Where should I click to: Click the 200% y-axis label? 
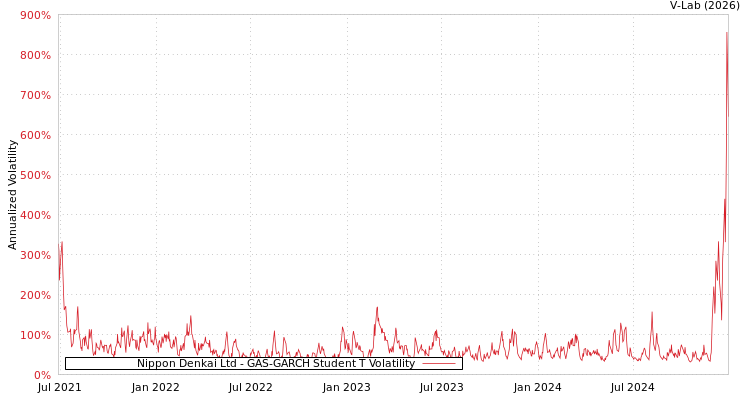(35, 295)
